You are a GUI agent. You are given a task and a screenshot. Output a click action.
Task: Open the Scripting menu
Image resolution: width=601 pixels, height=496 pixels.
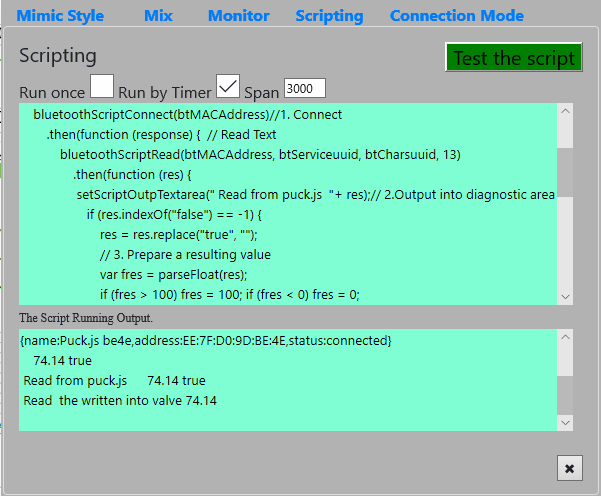point(330,16)
